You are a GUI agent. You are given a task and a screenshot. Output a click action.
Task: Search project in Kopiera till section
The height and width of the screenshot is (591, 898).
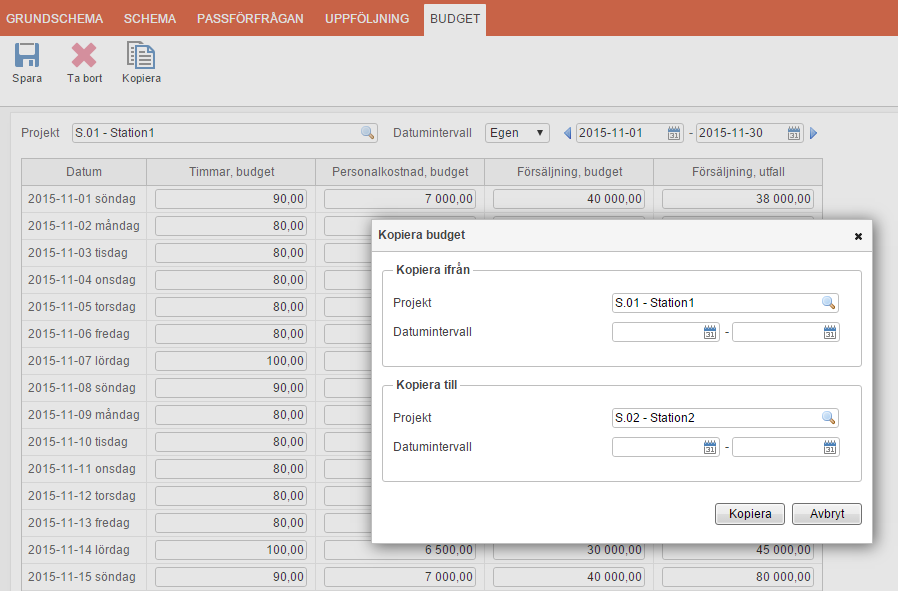coord(828,418)
